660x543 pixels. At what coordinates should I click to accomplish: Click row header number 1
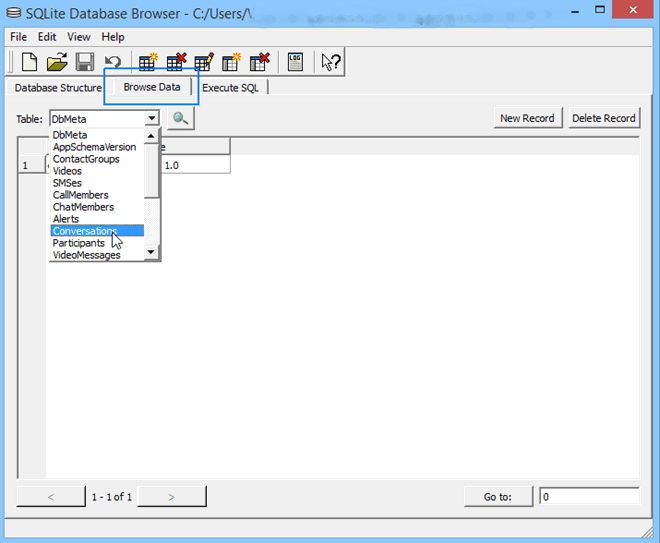[32, 165]
